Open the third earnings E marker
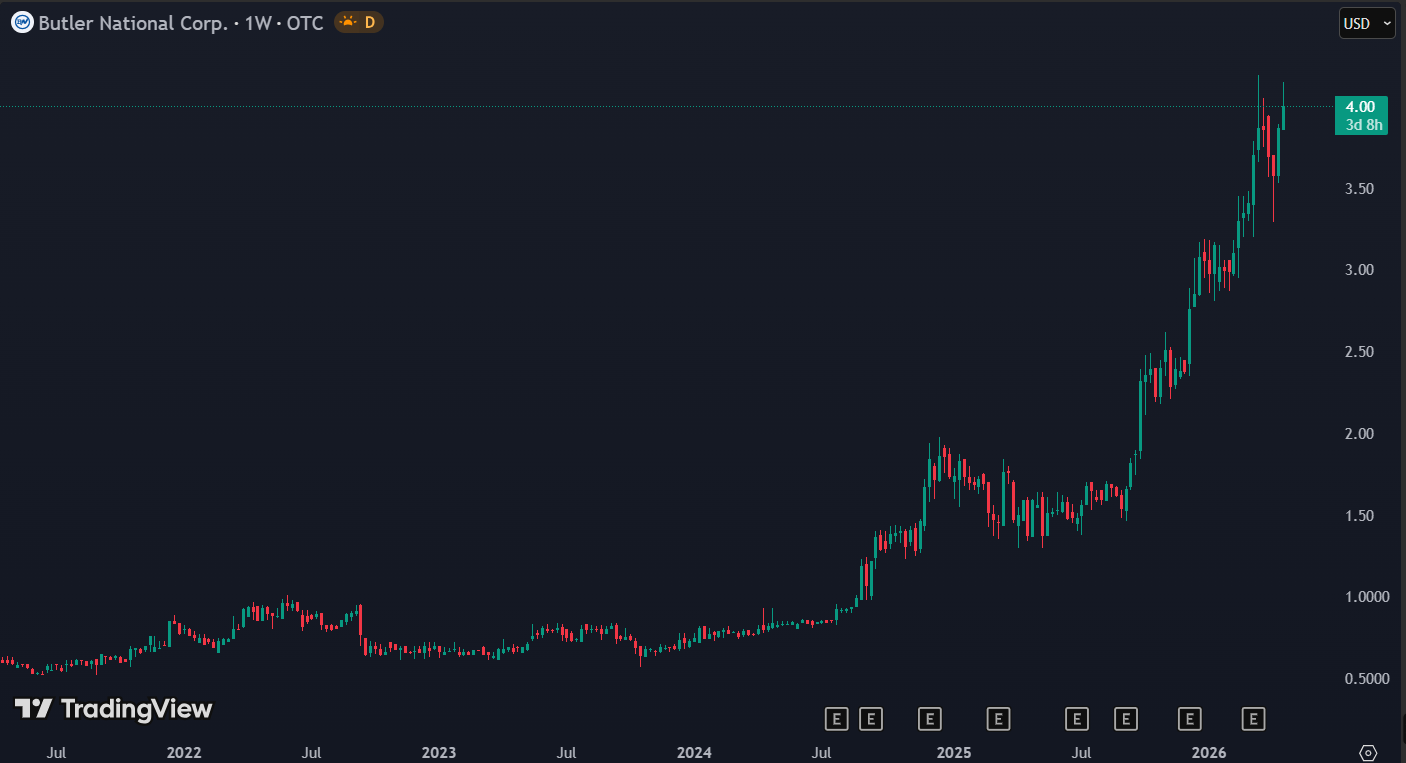The image size is (1406, 763). 930,718
